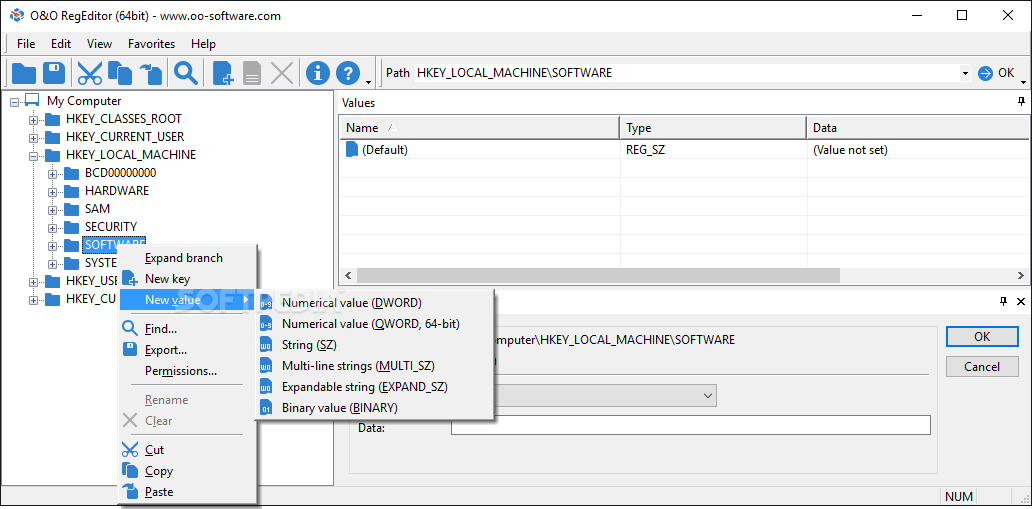Click the save disk toolbar icon
This screenshot has height=509, width=1032.
coord(54,73)
